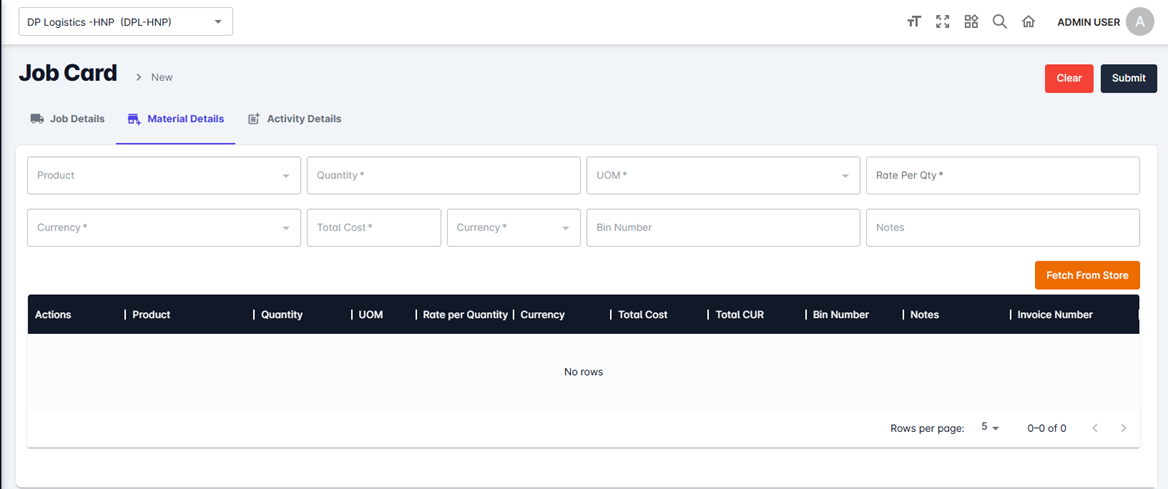Open the apps grid icon
Screen dimensions: 1168x489
(971, 22)
